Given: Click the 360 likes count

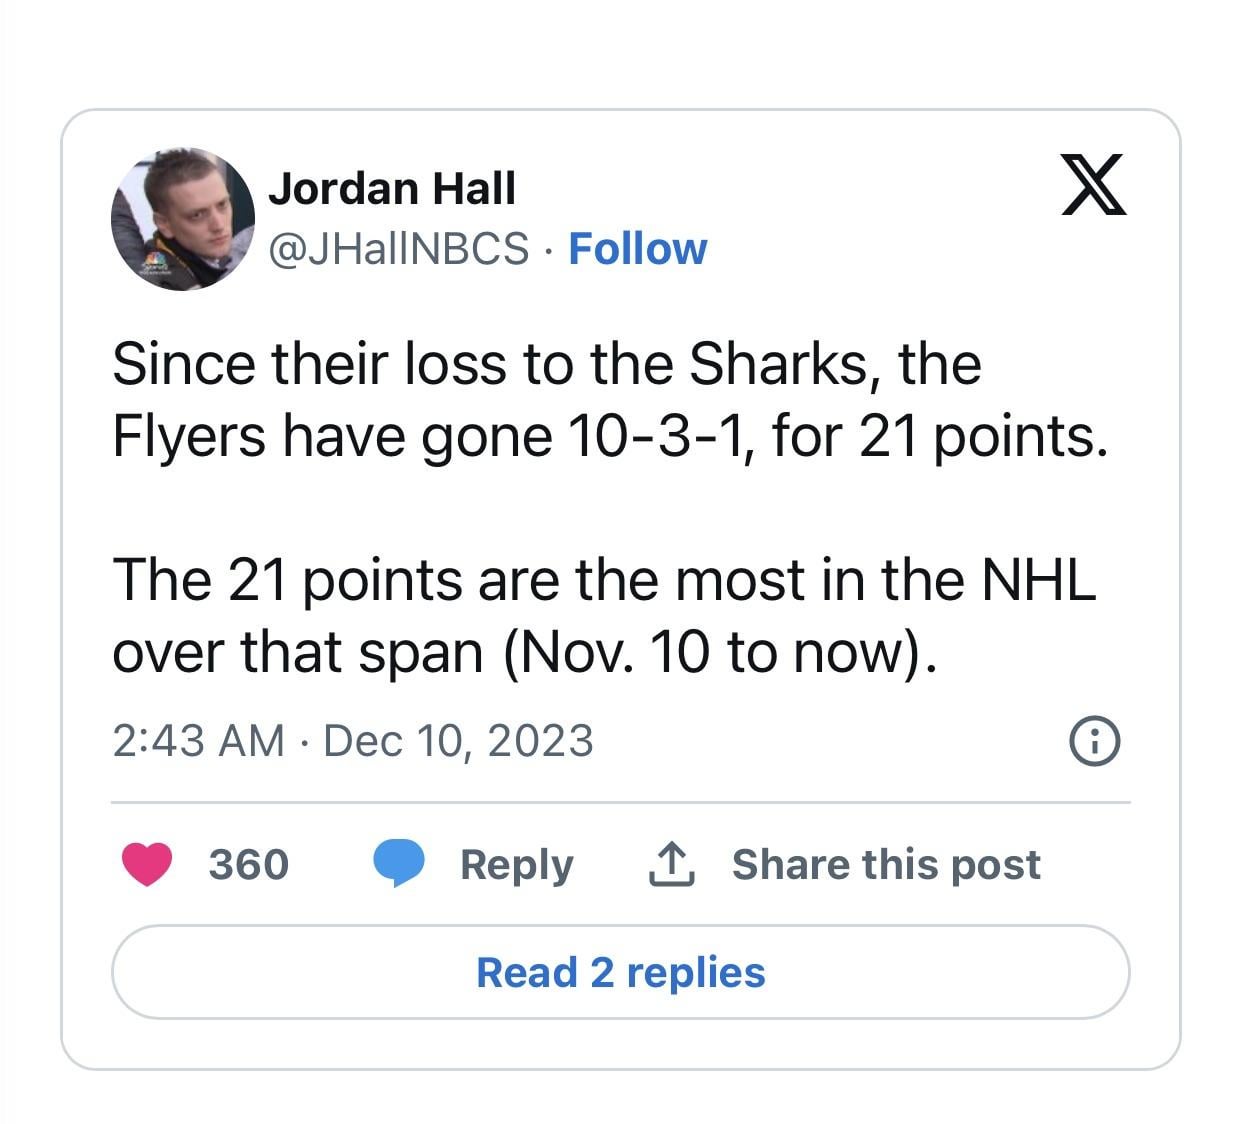Looking at the screenshot, I should 248,864.
